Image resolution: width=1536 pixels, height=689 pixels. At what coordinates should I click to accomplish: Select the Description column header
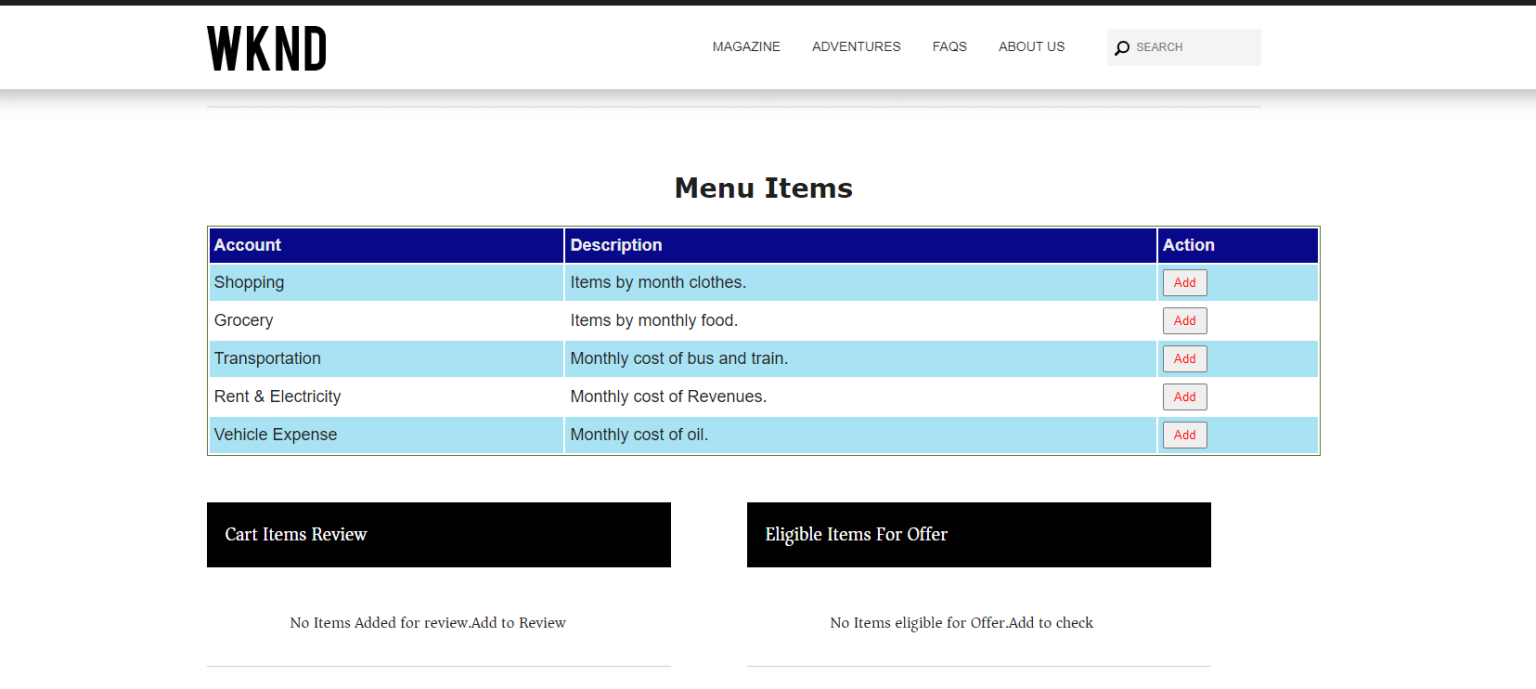[x=616, y=245]
